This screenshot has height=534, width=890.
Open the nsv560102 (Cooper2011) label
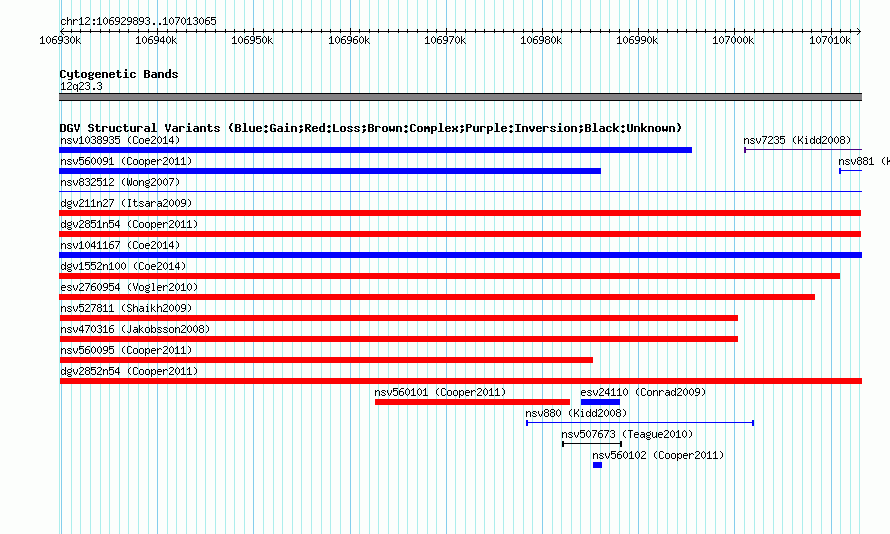(658, 455)
